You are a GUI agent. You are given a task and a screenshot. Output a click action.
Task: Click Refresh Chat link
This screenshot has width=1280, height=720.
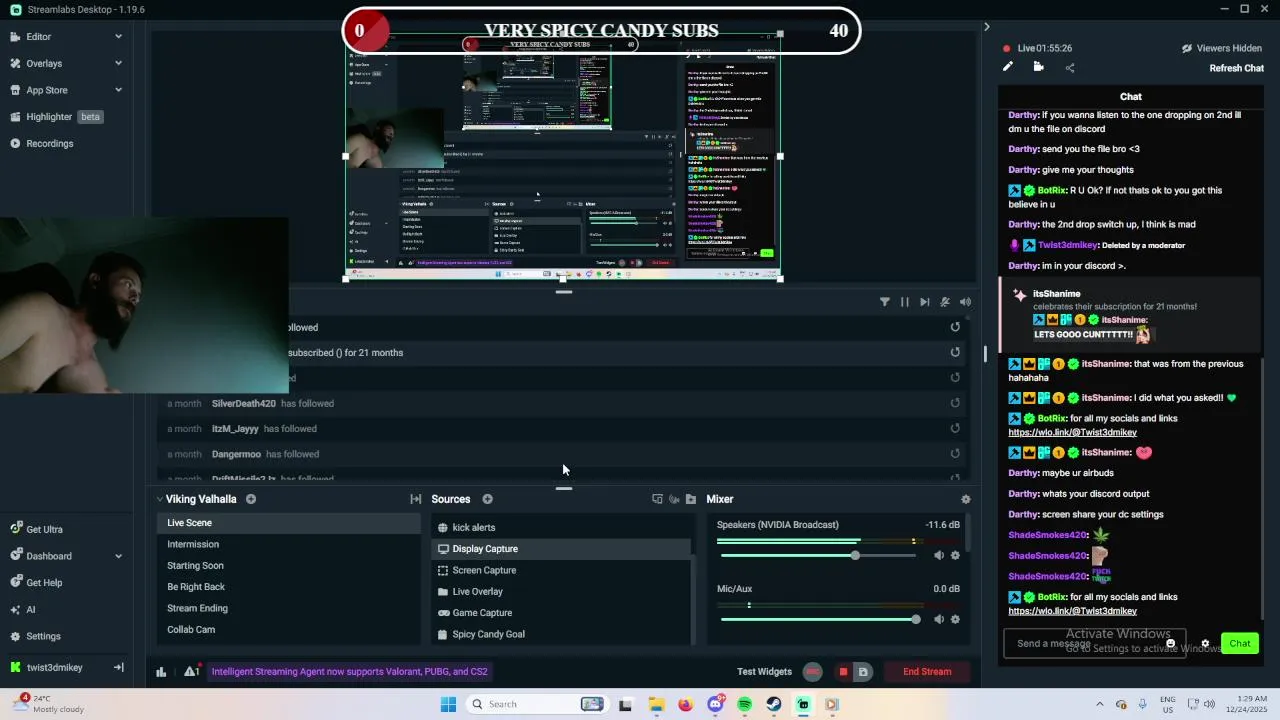coord(1237,68)
